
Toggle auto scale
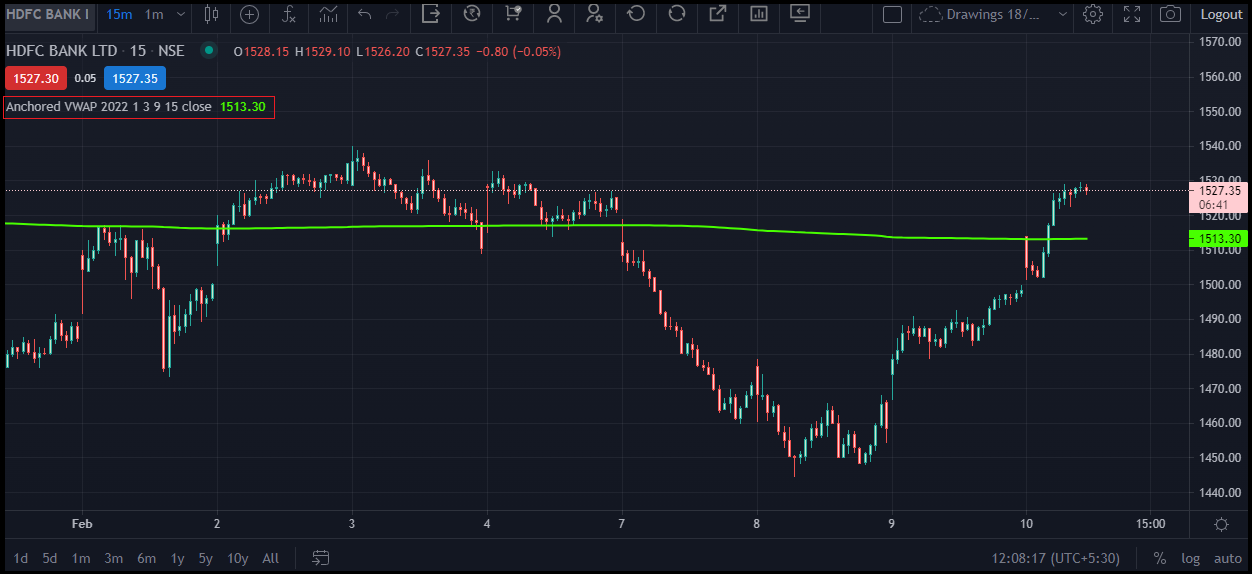click(x=1227, y=558)
